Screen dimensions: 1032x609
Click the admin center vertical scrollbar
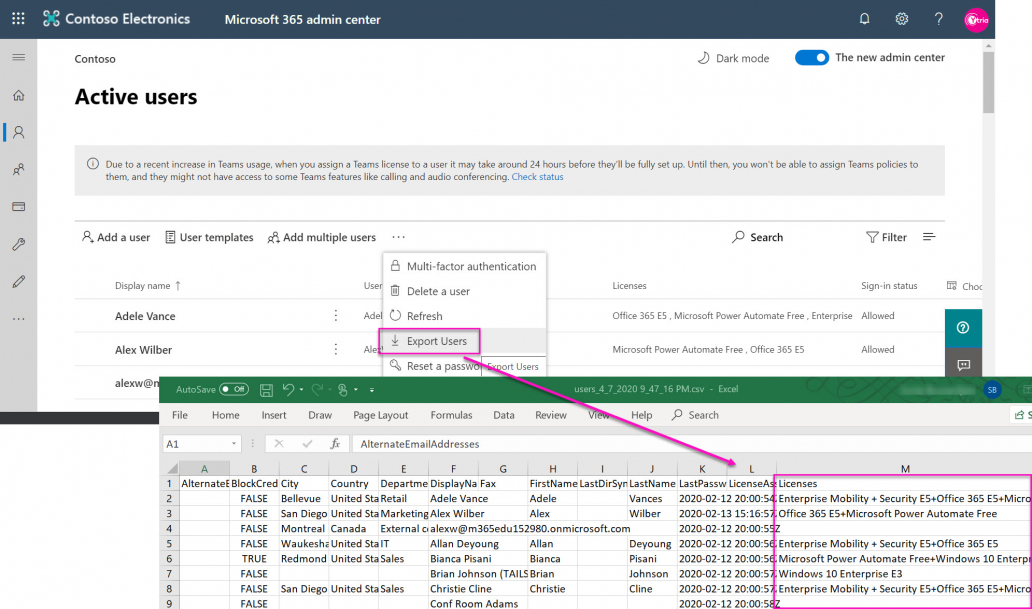click(989, 82)
